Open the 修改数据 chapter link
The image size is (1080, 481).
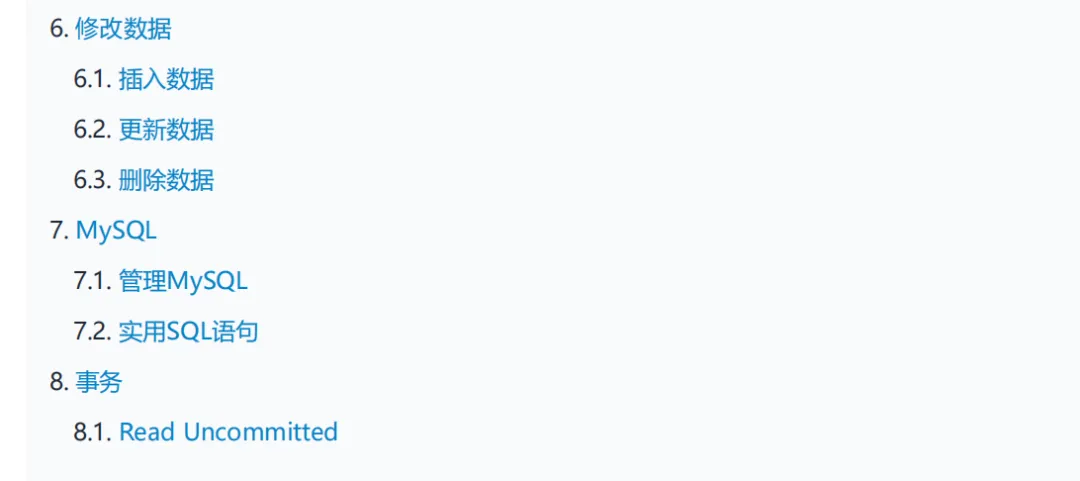tap(123, 29)
